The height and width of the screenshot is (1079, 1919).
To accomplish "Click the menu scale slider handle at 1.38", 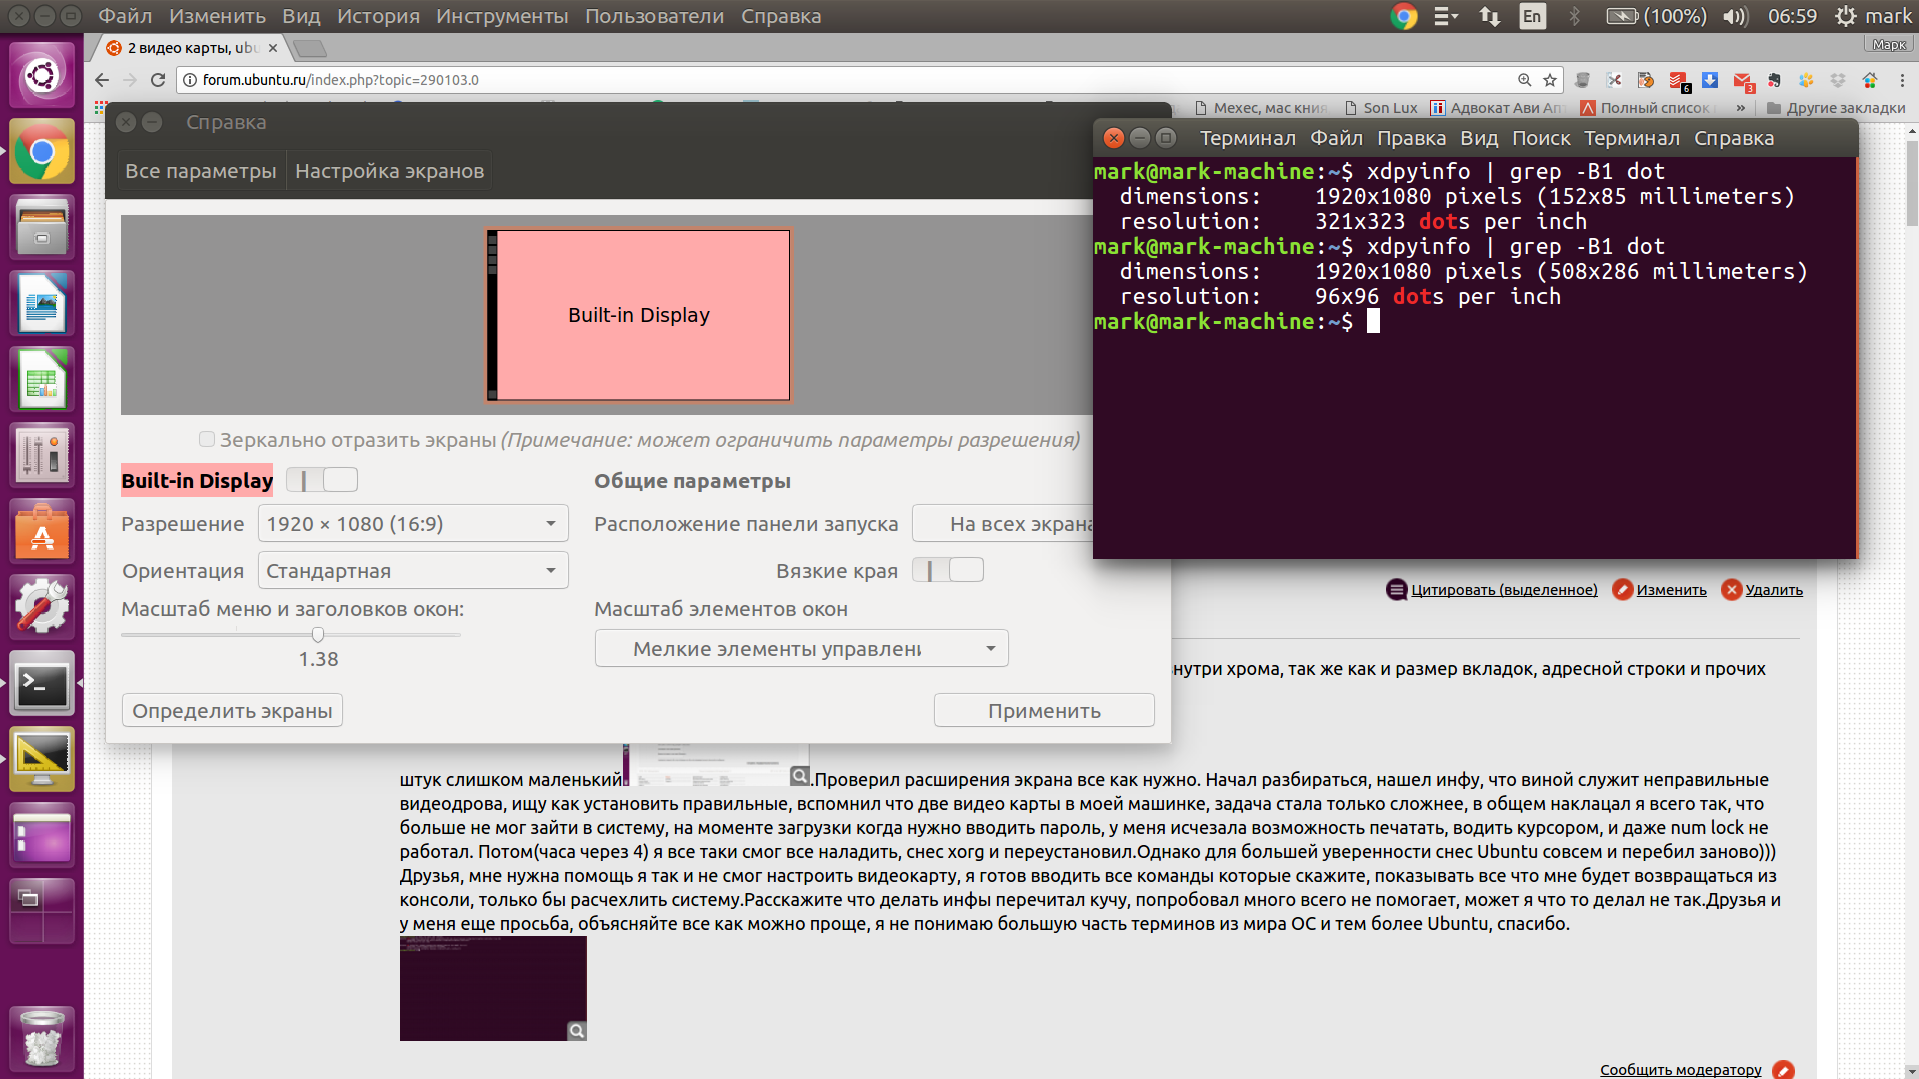I will point(318,634).
